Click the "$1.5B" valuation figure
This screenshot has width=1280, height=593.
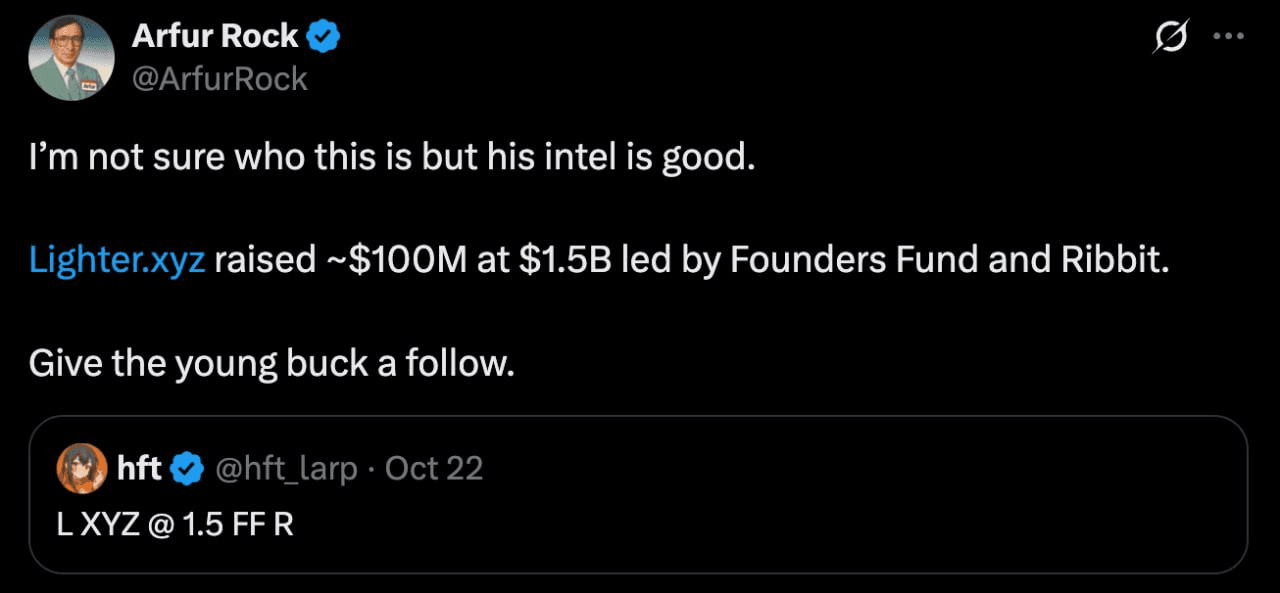point(564,260)
